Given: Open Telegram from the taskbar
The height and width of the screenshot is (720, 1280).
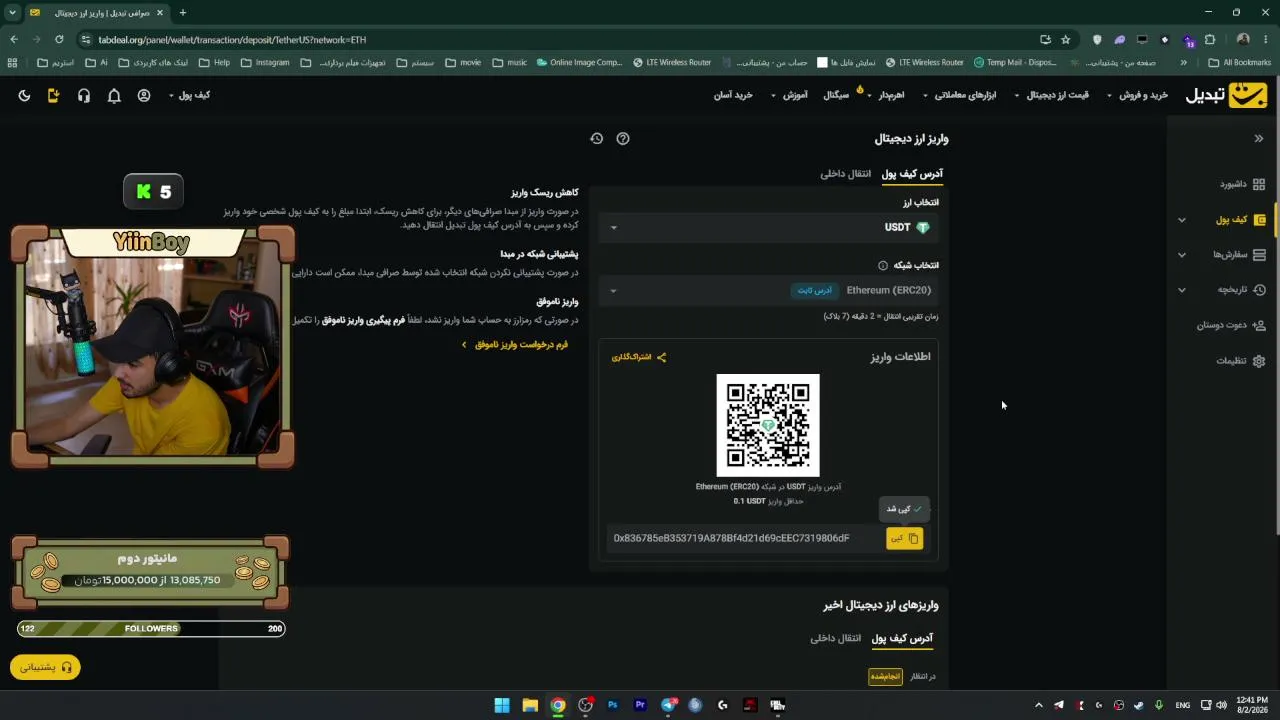Looking at the screenshot, I should coord(668,705).
